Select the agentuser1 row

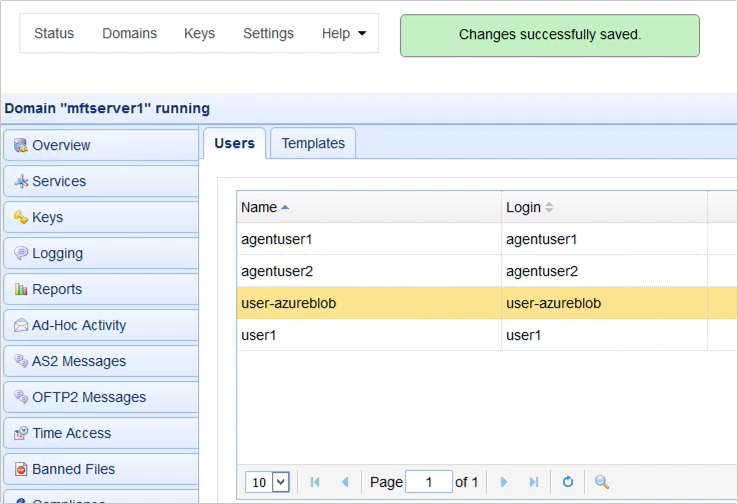pyautogui.click(x=277, y=239)
